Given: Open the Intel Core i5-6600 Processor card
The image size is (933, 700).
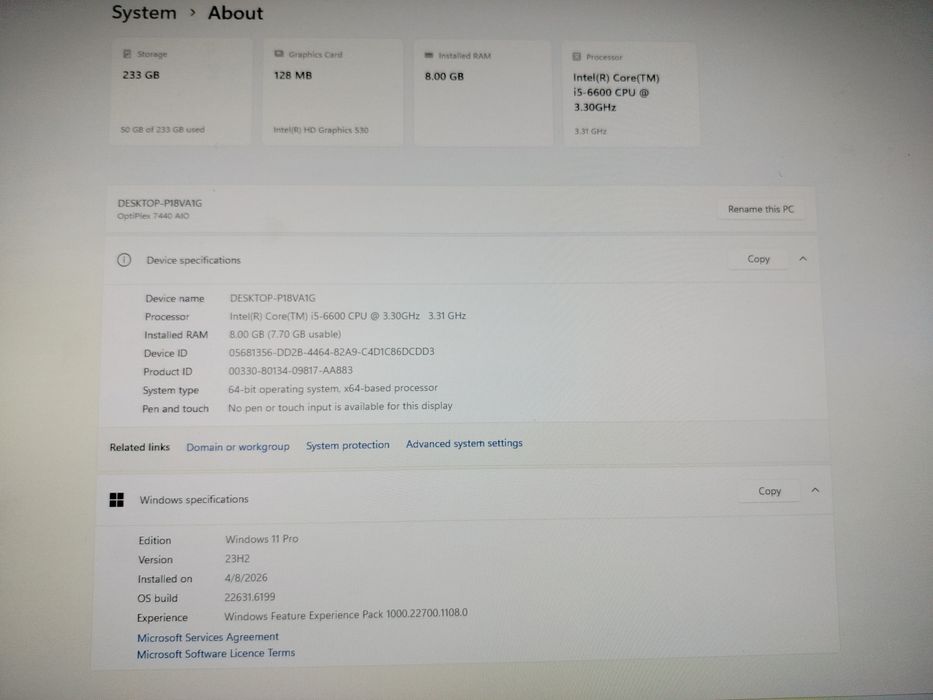Looking at the screenshot, I should click(x=631, y=95).
